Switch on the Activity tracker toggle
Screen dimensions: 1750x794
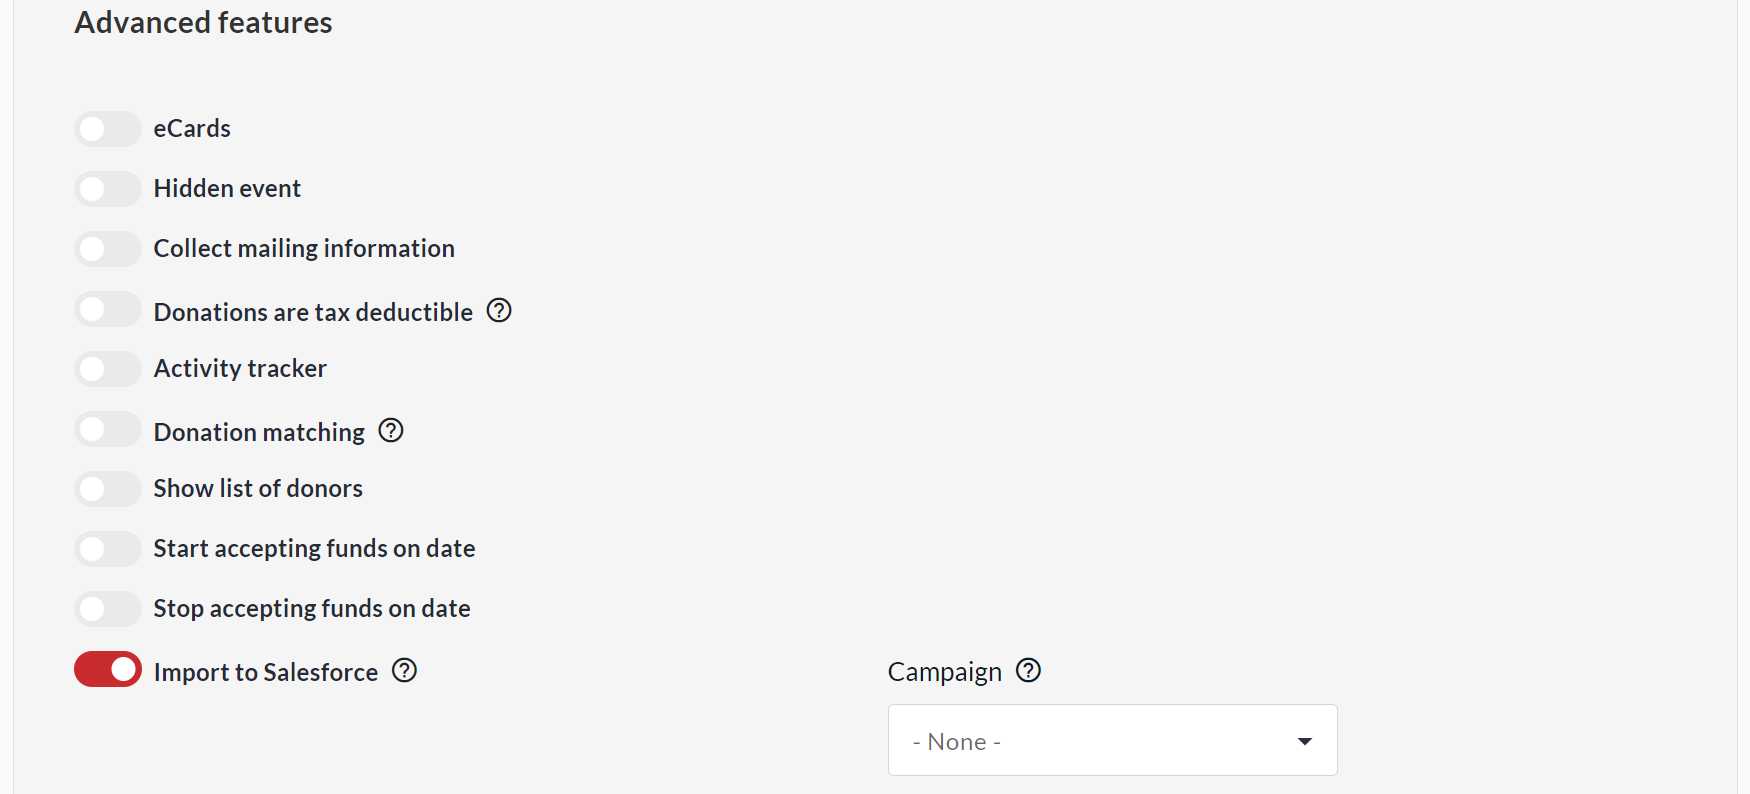[x=108, y=369]
